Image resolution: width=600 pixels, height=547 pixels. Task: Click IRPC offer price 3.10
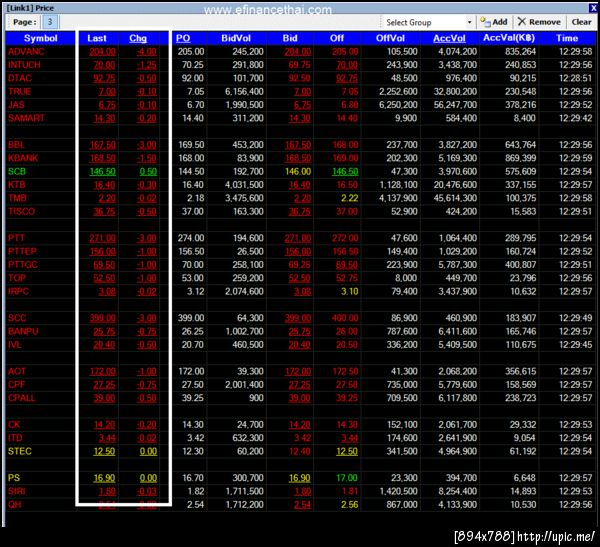(x=349, y=291)
